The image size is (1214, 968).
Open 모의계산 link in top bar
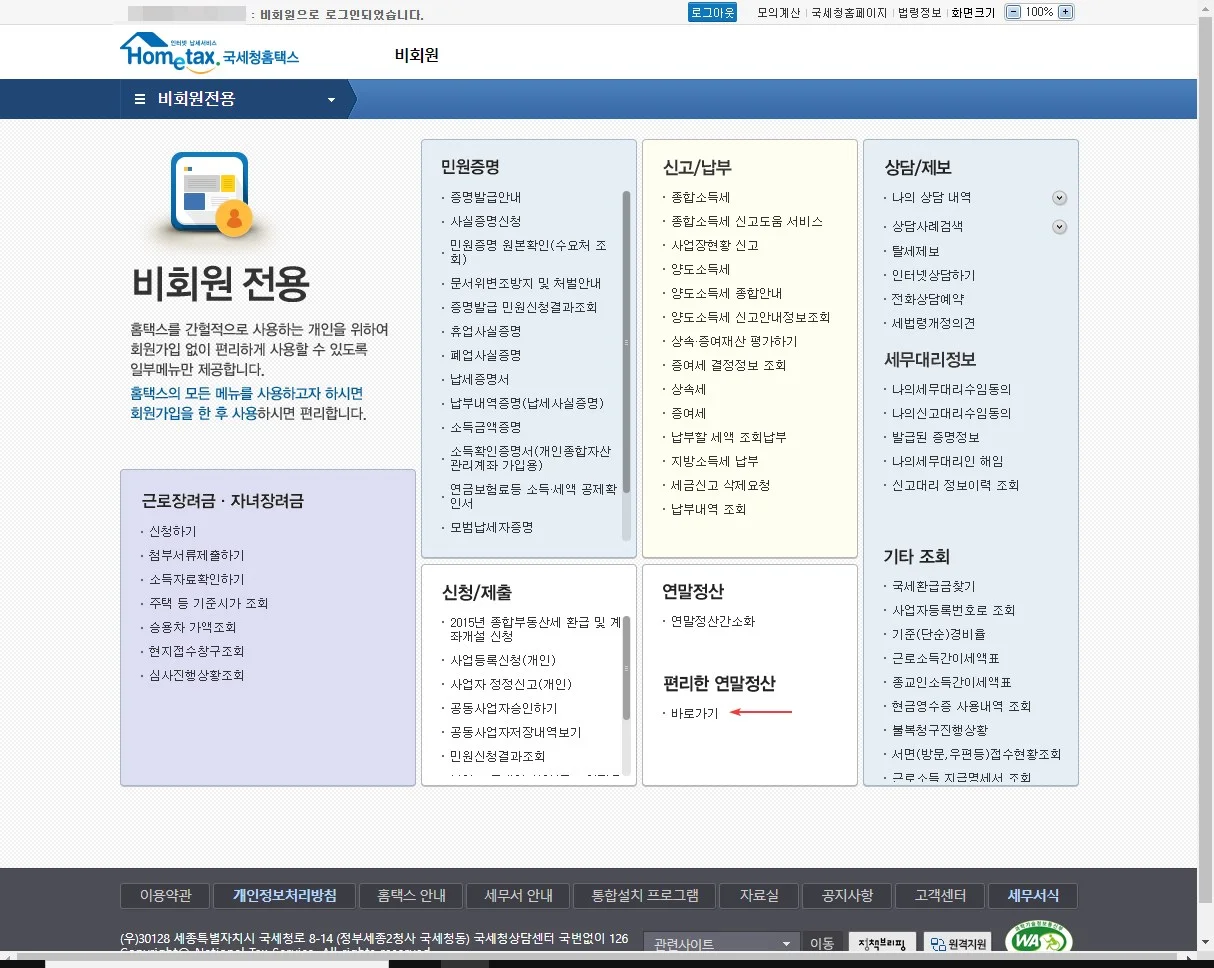(x=778, y=13)
